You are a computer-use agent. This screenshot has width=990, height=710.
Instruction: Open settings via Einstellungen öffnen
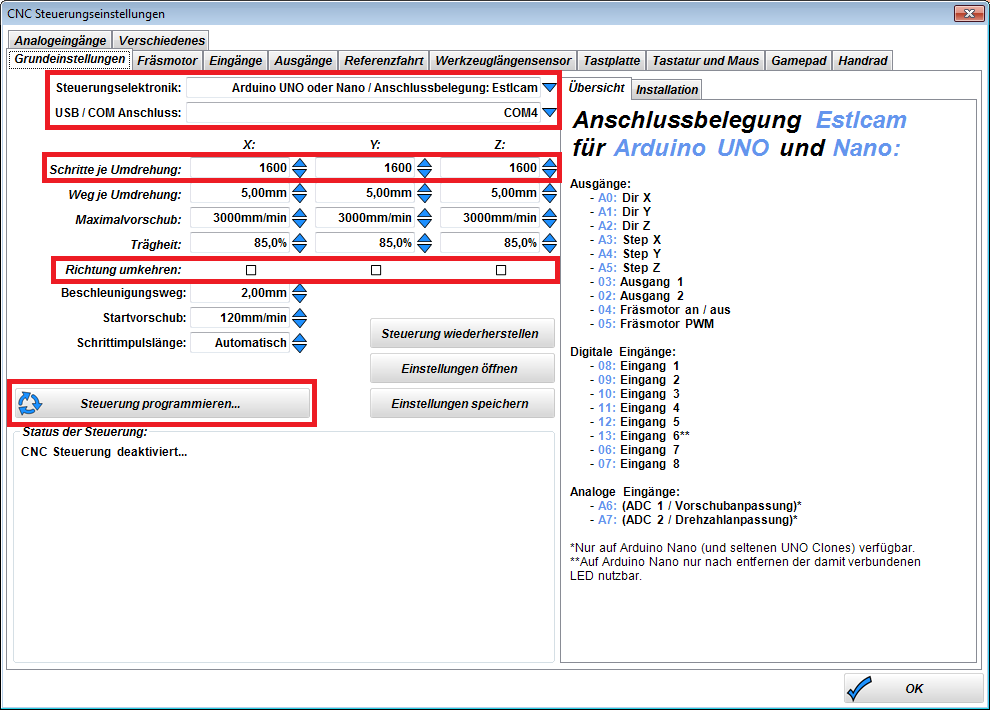462,368
